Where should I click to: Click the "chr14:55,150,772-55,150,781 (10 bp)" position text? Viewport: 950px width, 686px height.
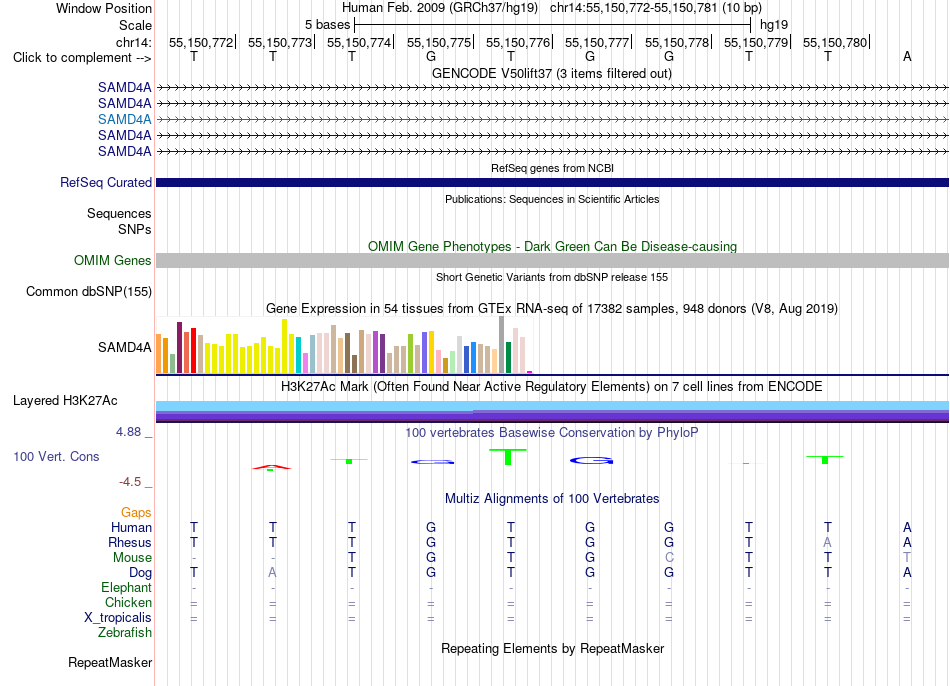tap(656, 8)
